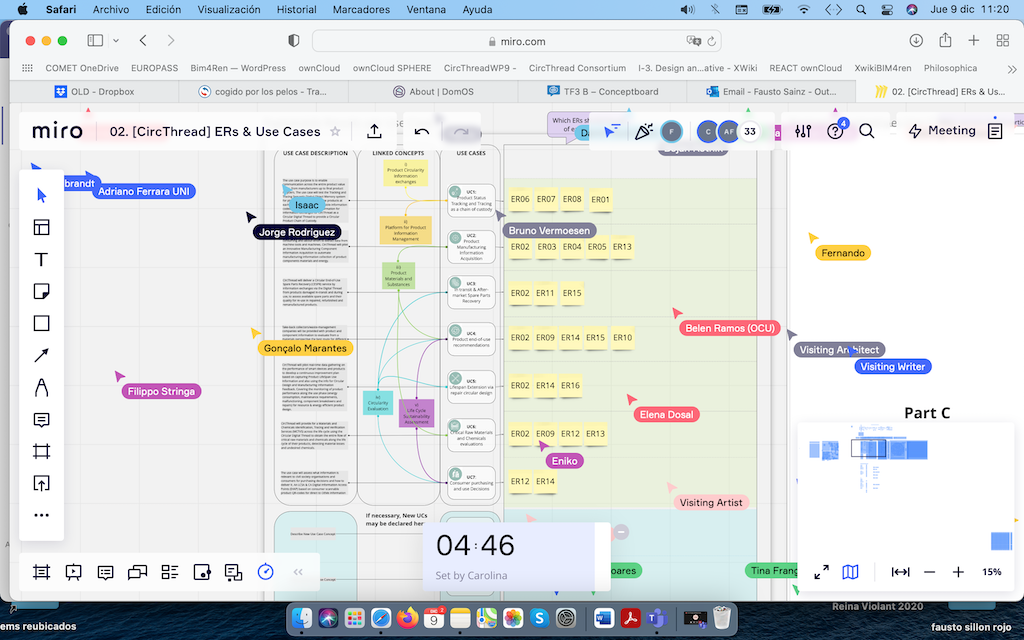Select the Frame tool in left toolbar

(41, 451)
